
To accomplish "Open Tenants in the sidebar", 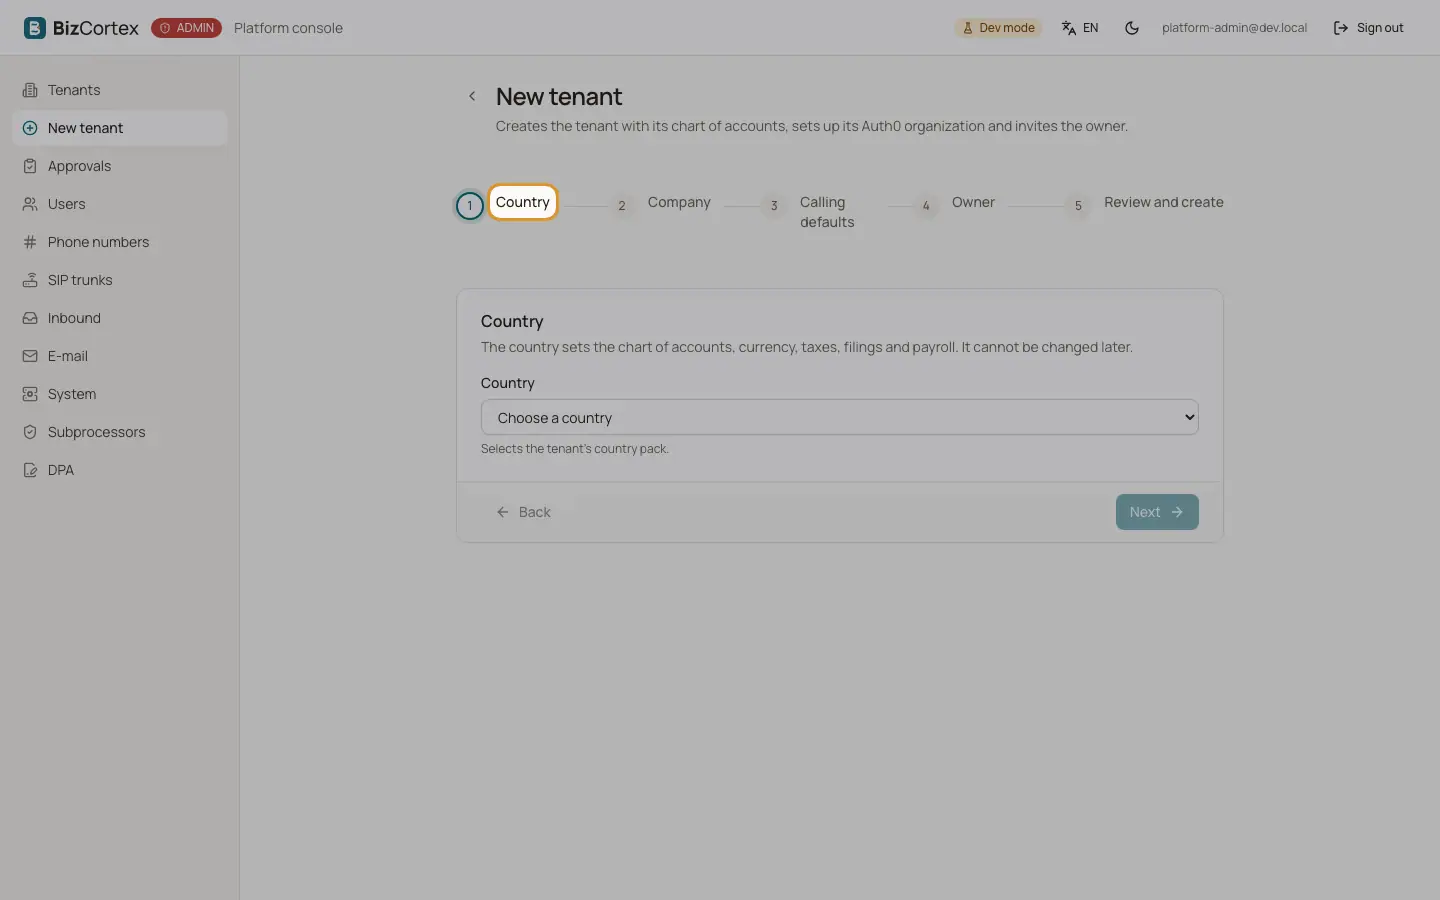I will [120, 90].
